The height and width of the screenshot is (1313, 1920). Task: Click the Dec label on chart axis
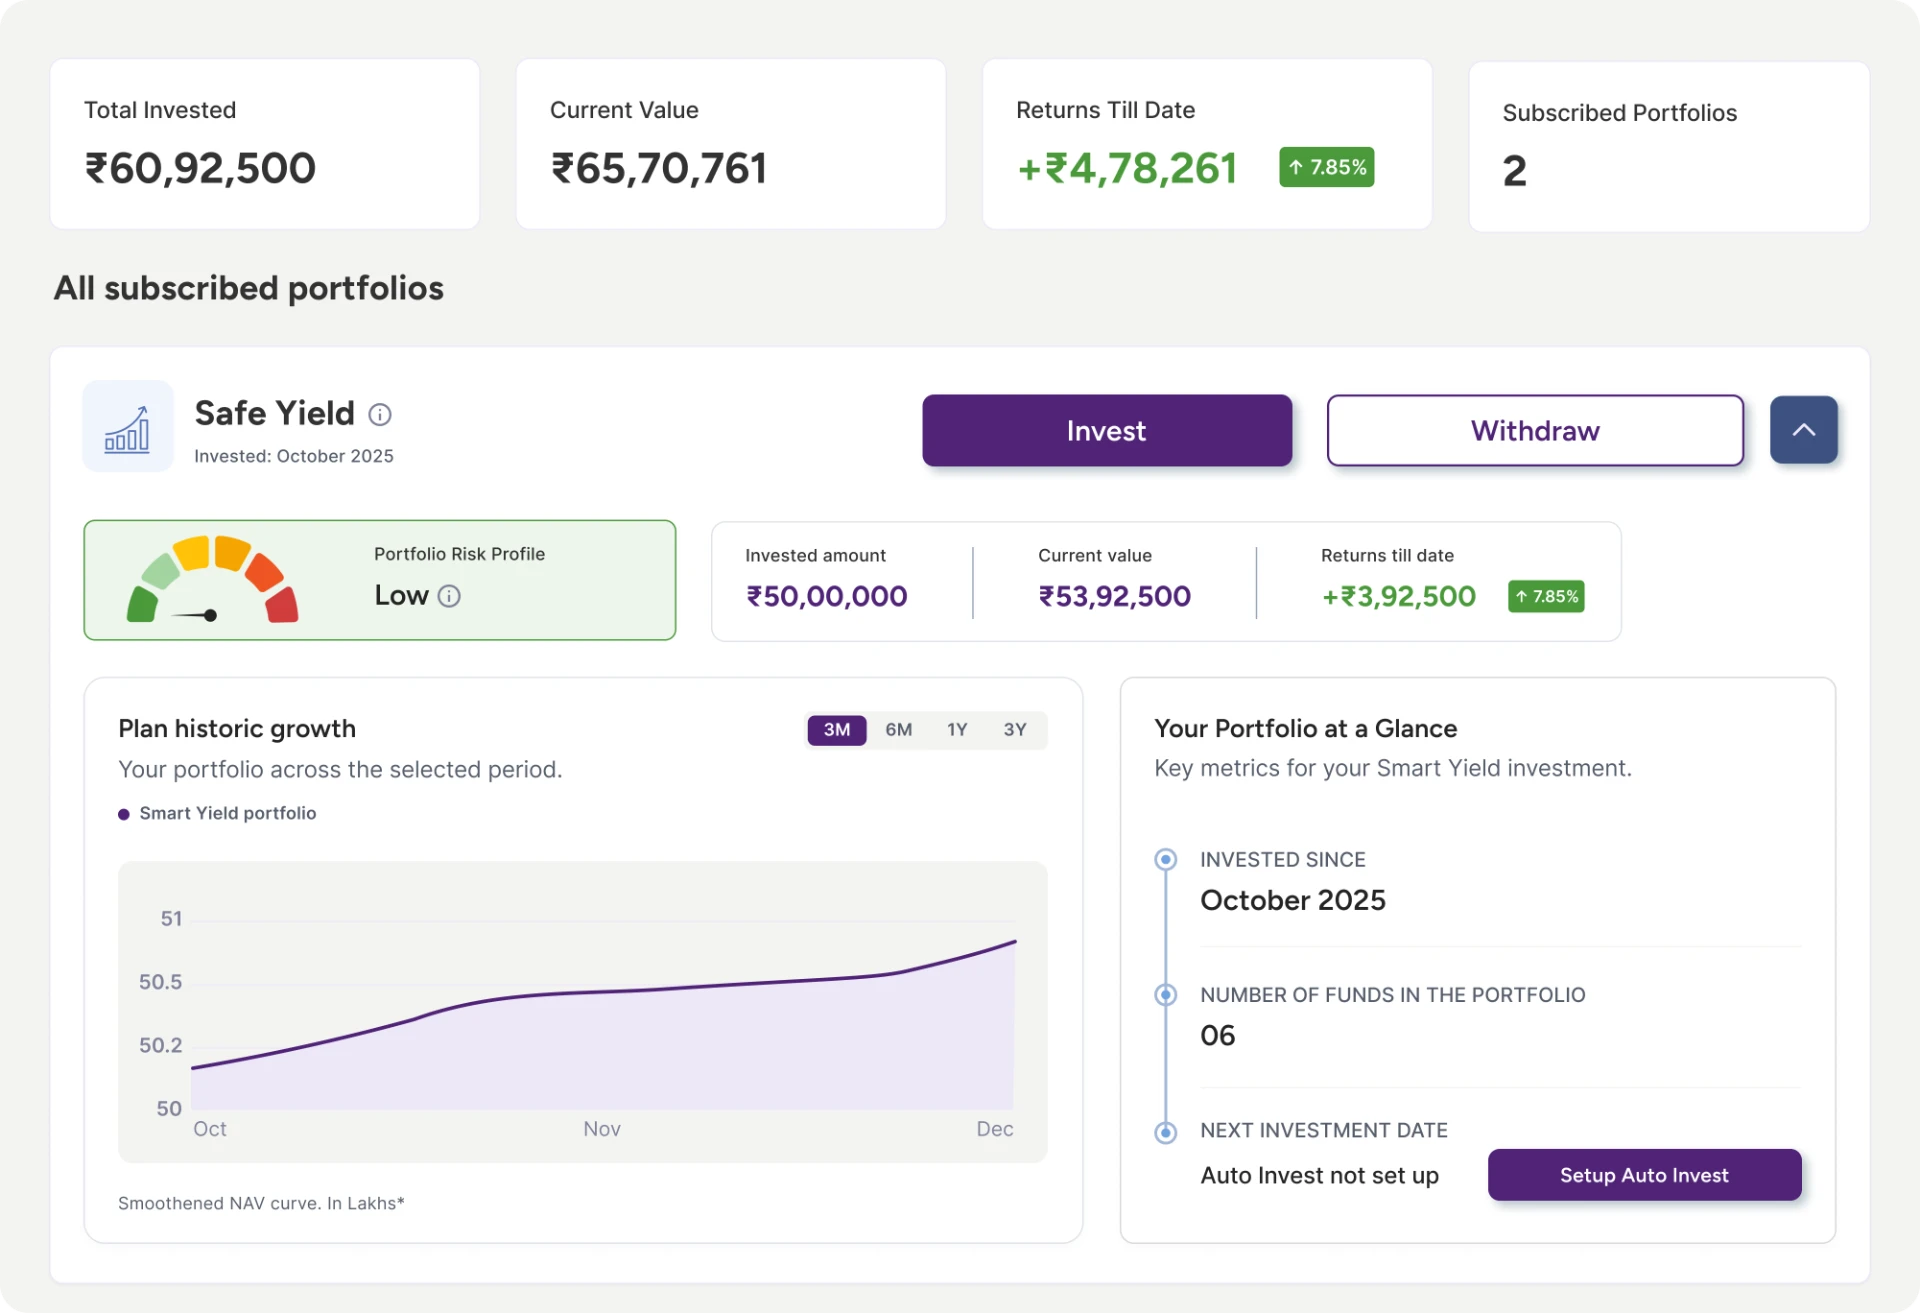(995, 1129)
